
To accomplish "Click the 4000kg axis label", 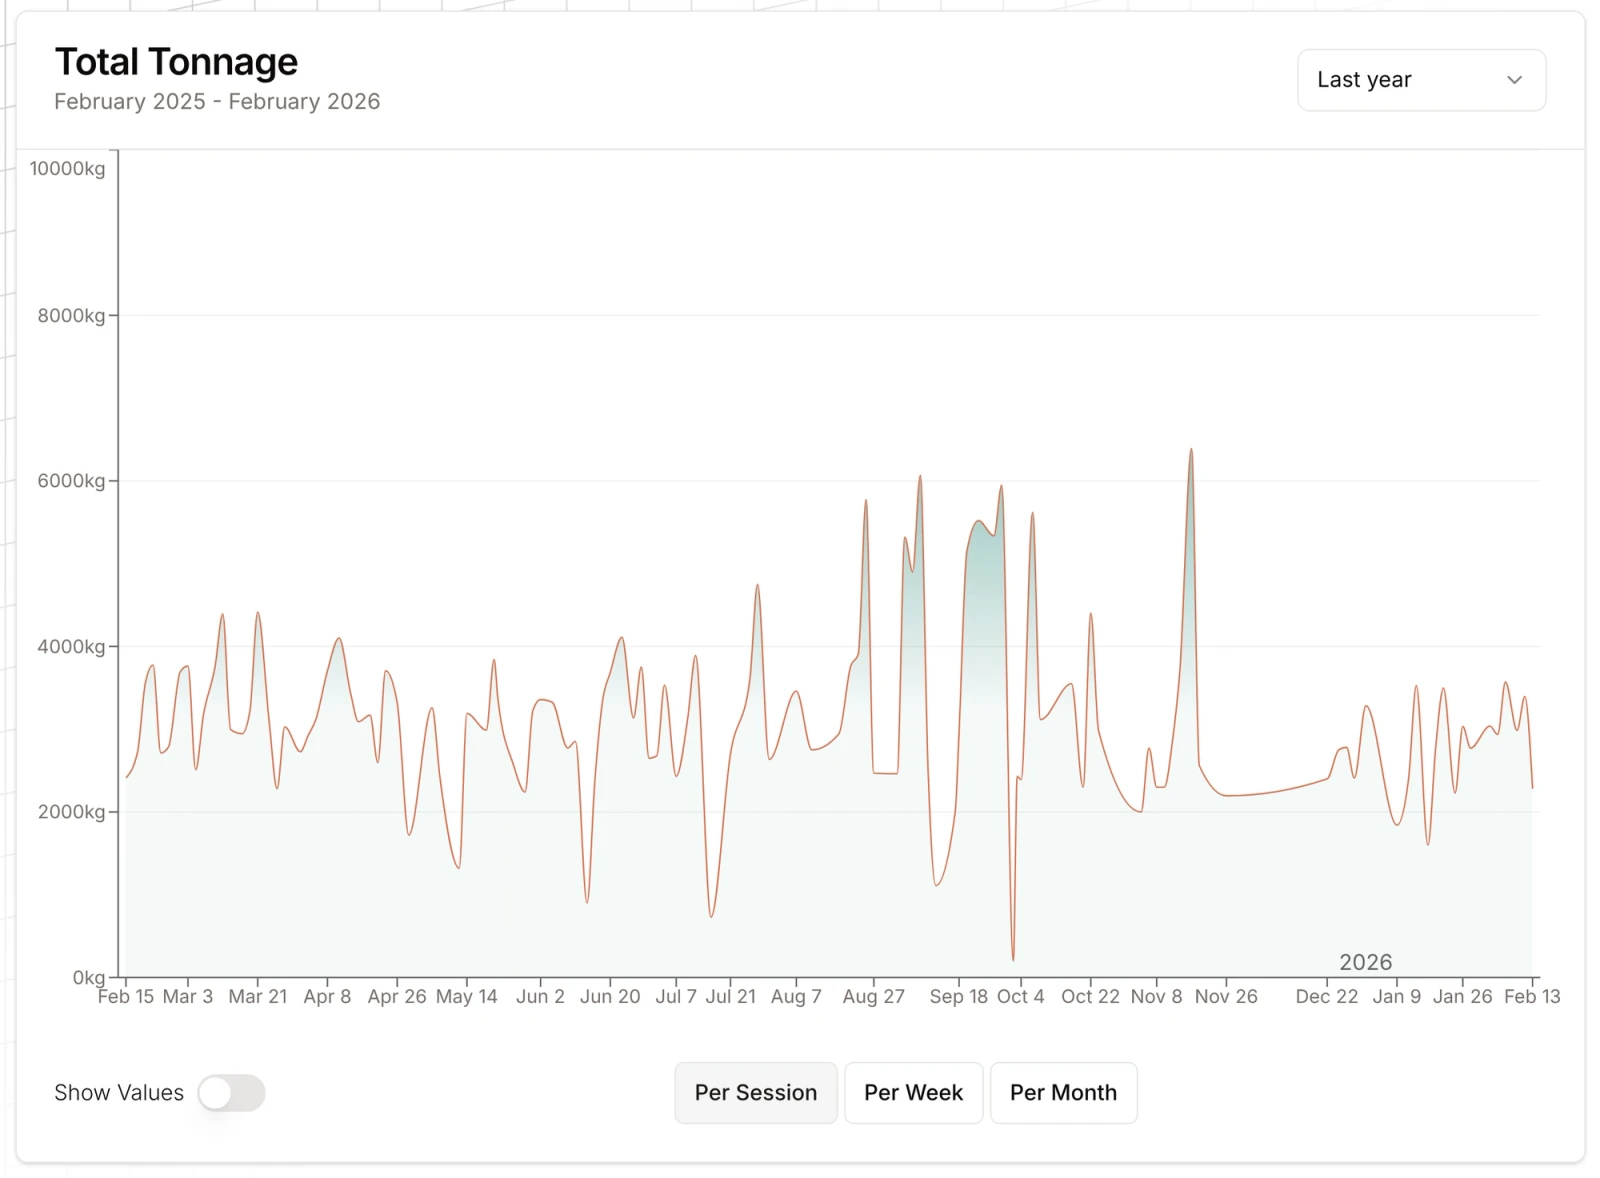I will click(x=71, y=647).
